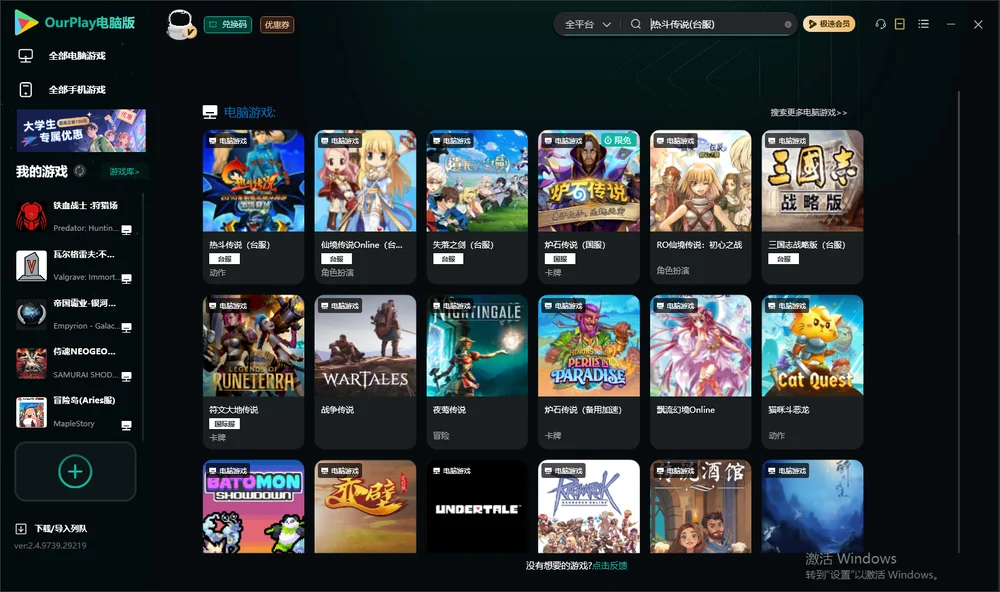Viewport: 1000px width, 592px height.
Task: Focus the search input field
Action: click(714, 24)
